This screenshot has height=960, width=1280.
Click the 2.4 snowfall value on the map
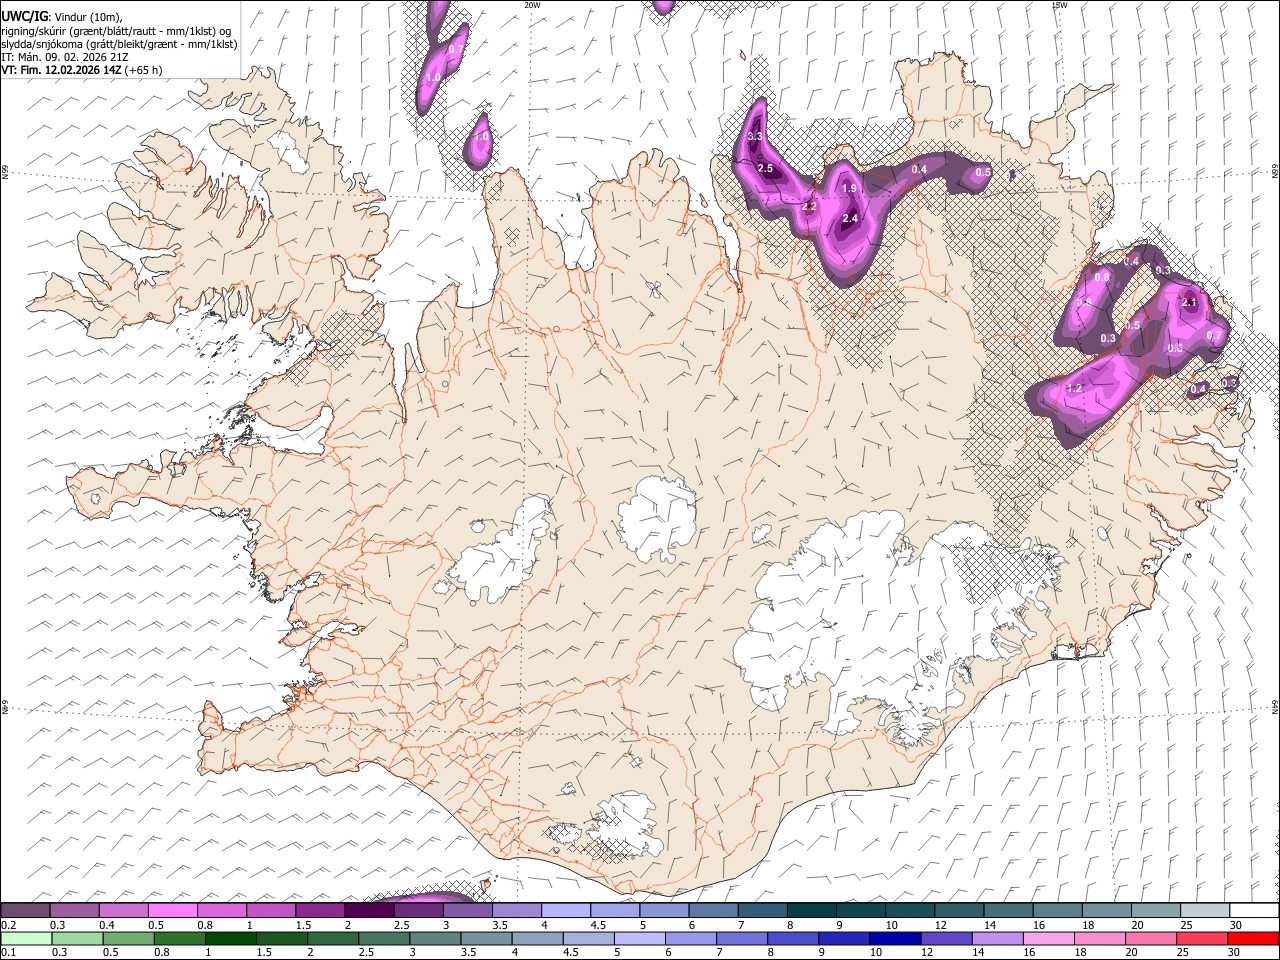pyautogui.click(x=851, y=219)
